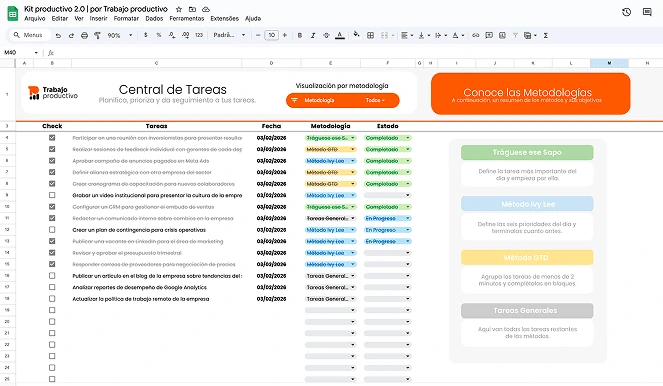The width and height of the screenshot is (663, 386).
Task: Check the box for 'Analizar reportes de desempeño'
Action: click(x=52, y=287)
